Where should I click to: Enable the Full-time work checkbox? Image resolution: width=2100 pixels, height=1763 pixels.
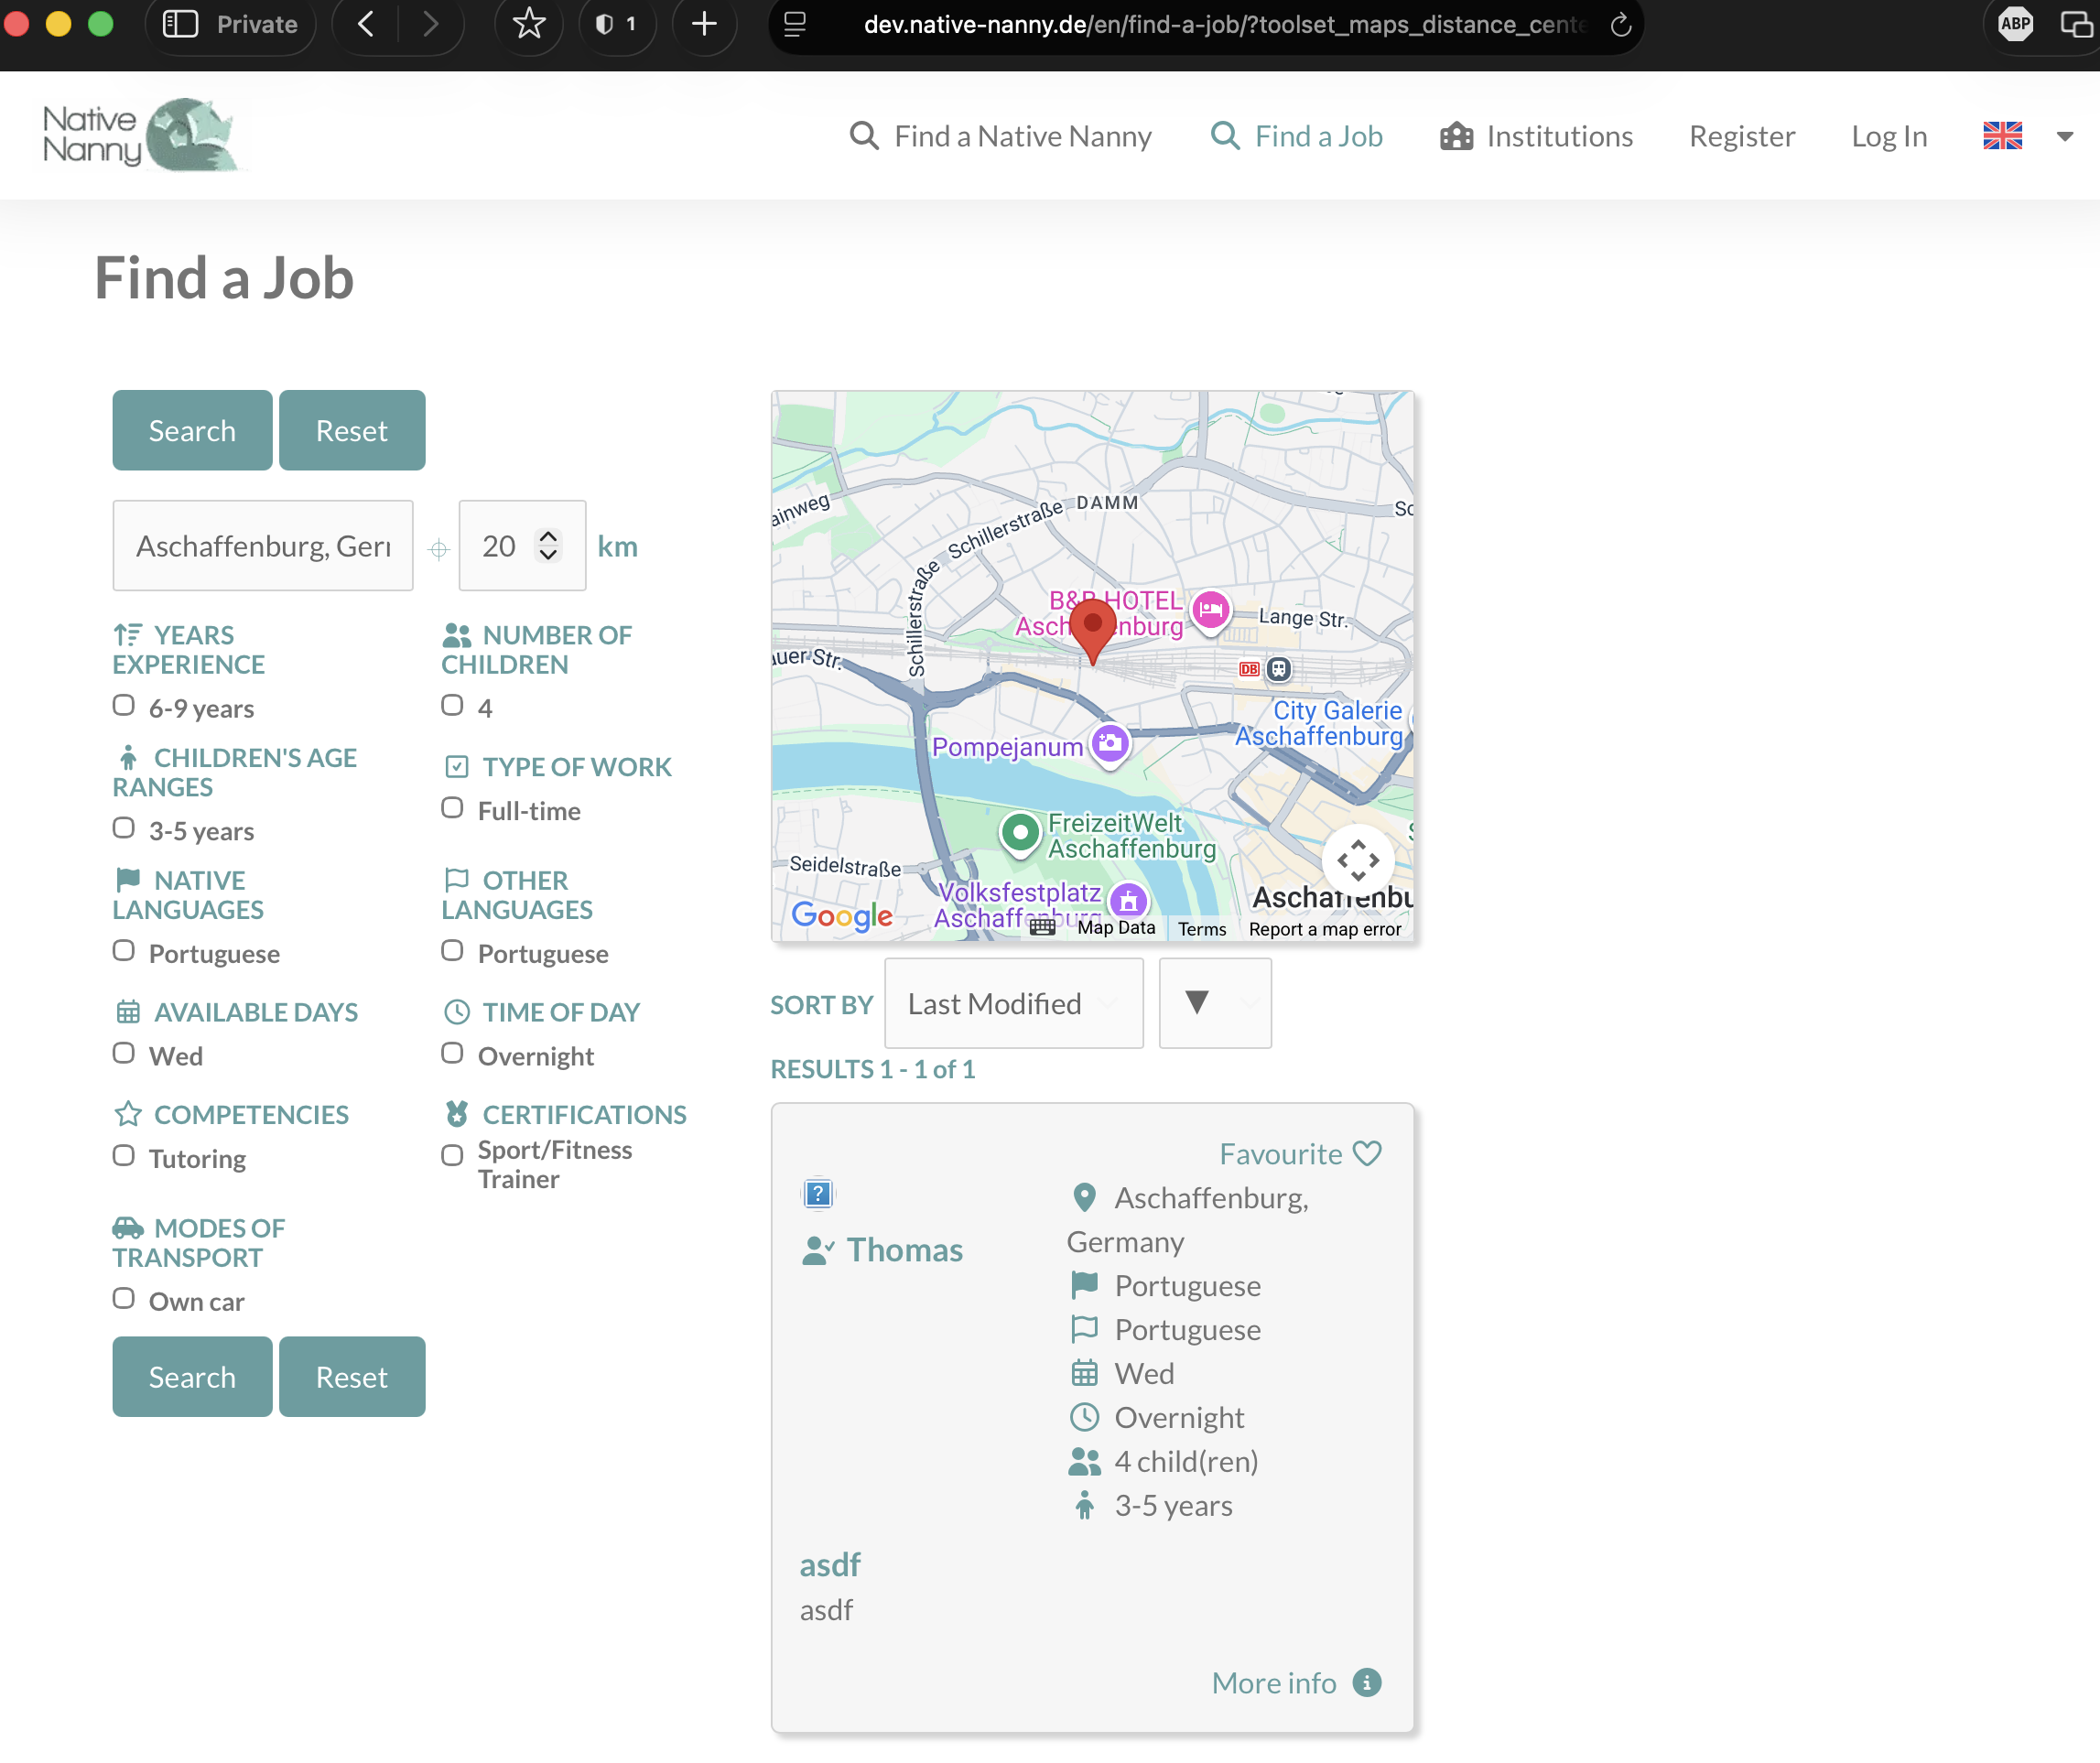[x=452, y=808]
